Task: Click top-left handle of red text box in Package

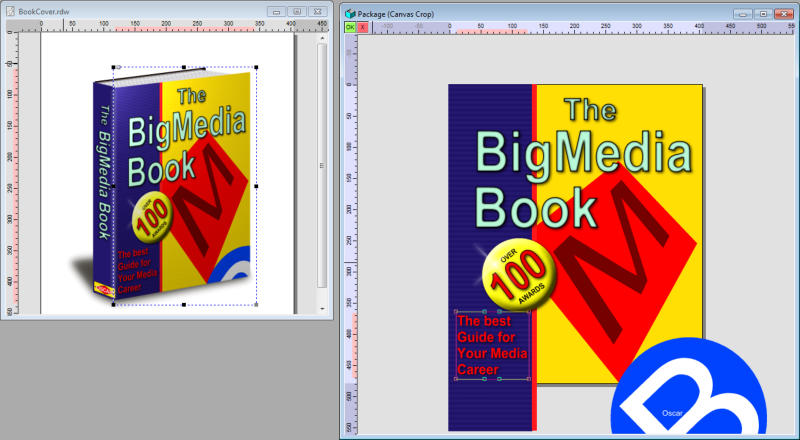Action: point(456,311)
